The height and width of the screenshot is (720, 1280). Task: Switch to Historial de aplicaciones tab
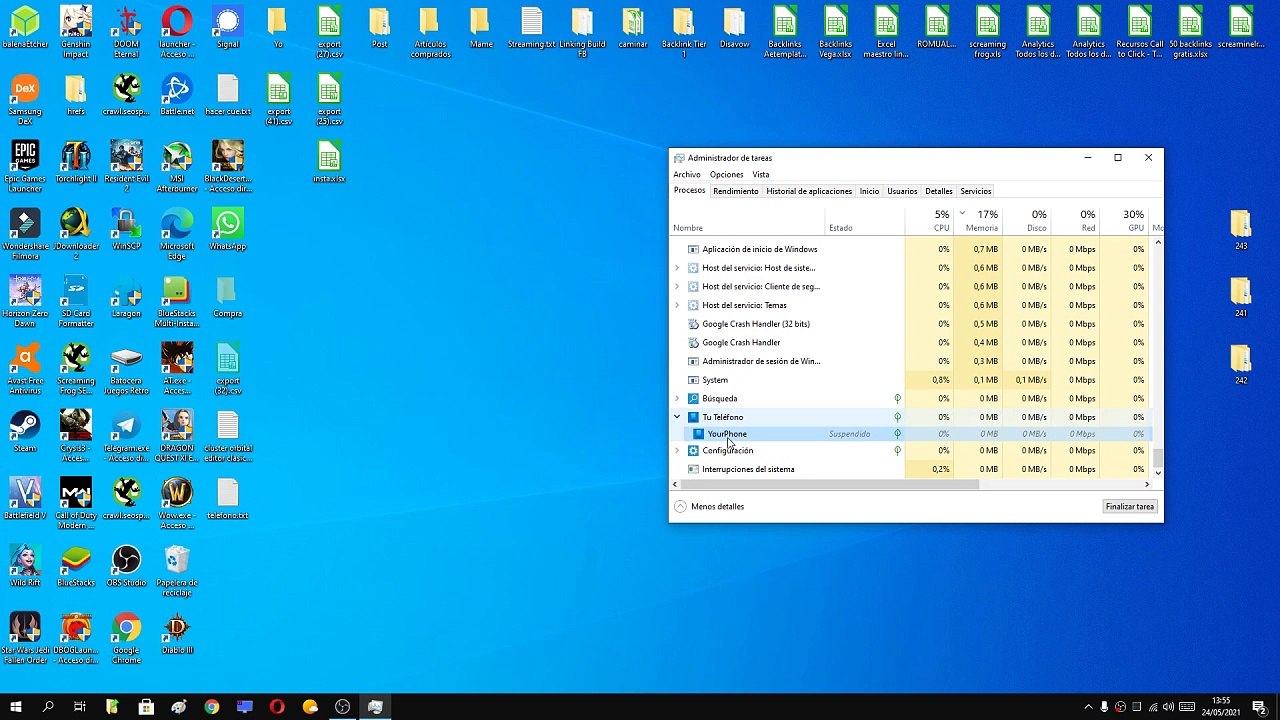809,191
